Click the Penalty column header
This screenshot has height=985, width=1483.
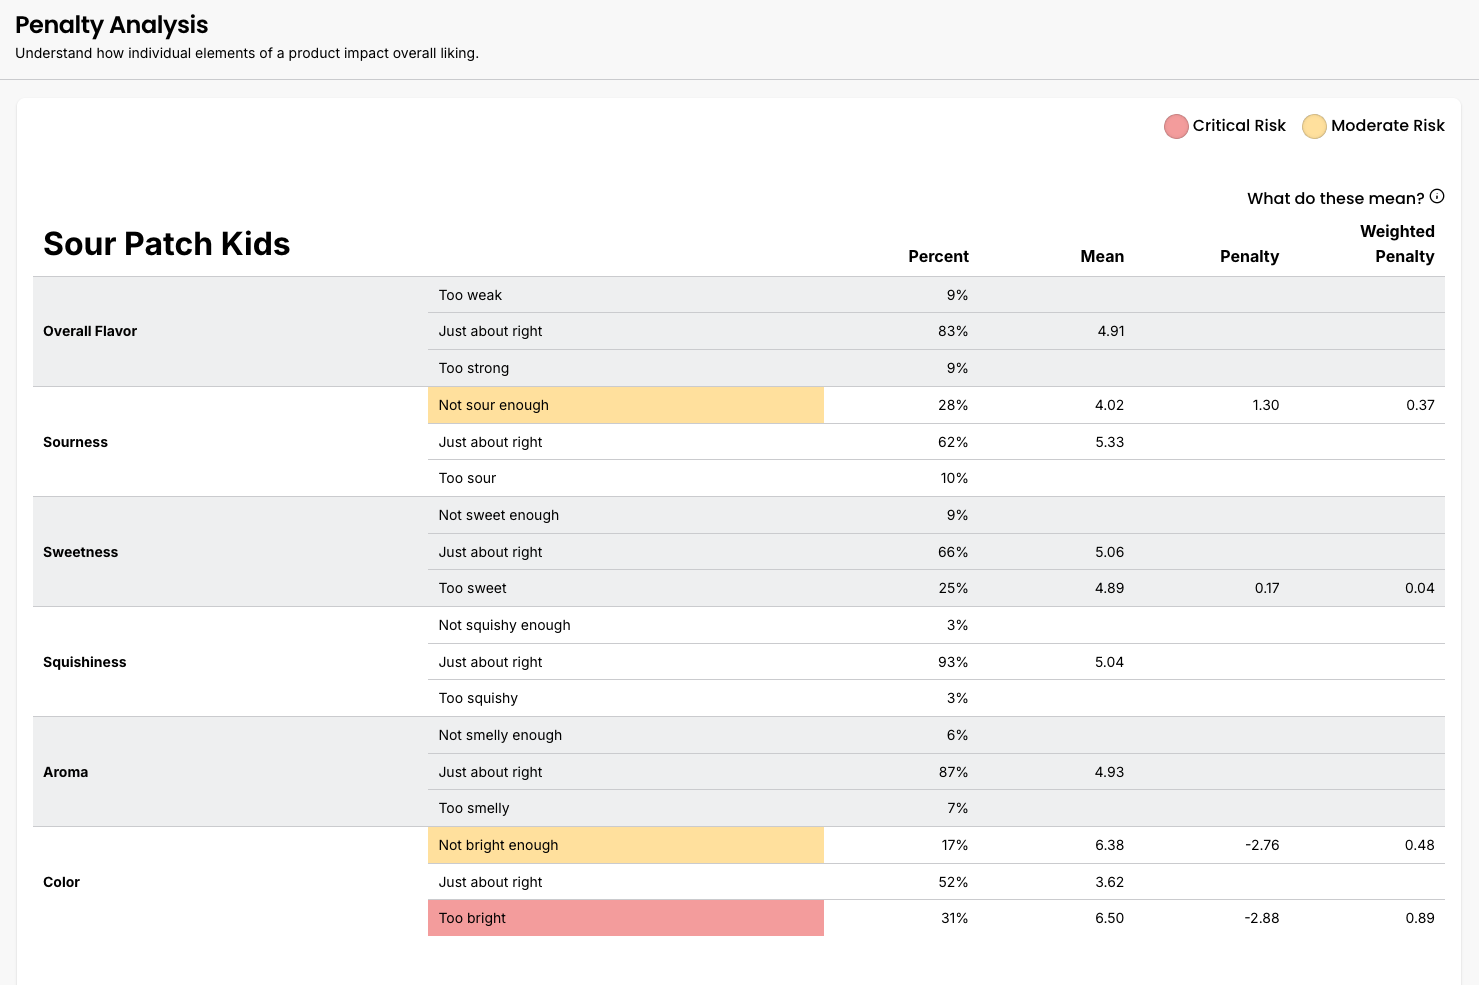click(1249, 256)
